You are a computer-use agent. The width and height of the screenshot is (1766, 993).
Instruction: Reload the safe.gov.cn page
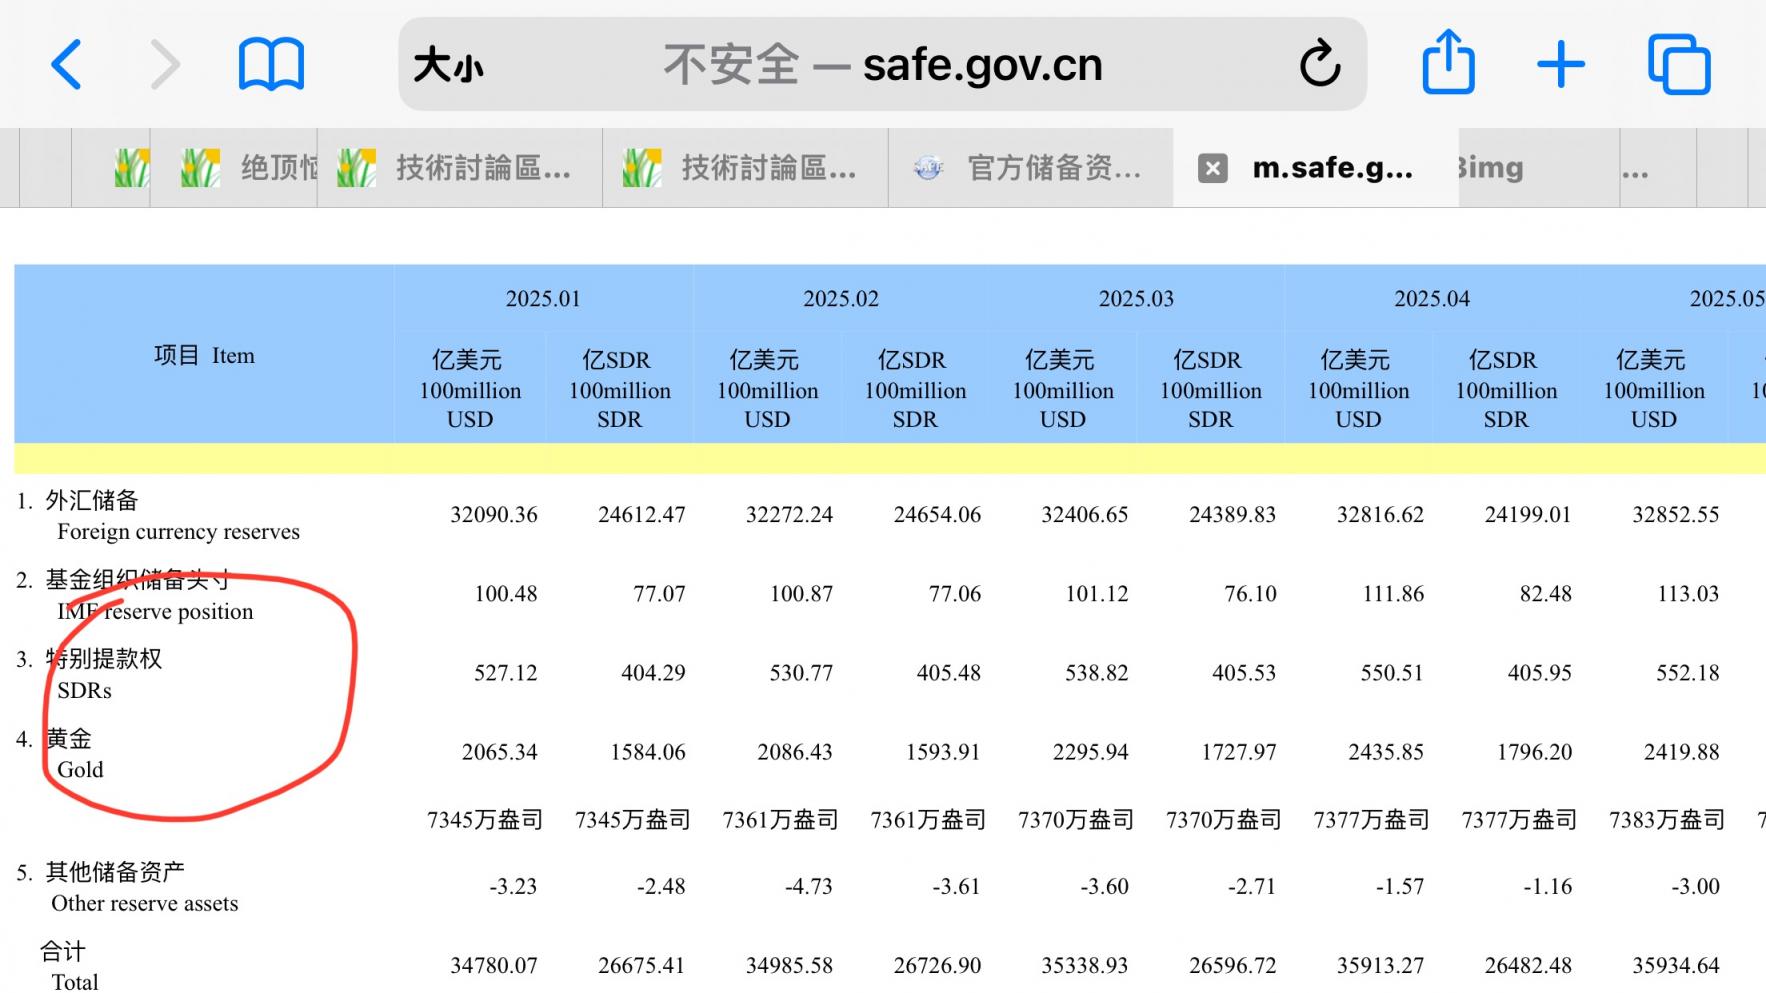click(x=1319, y=66)
